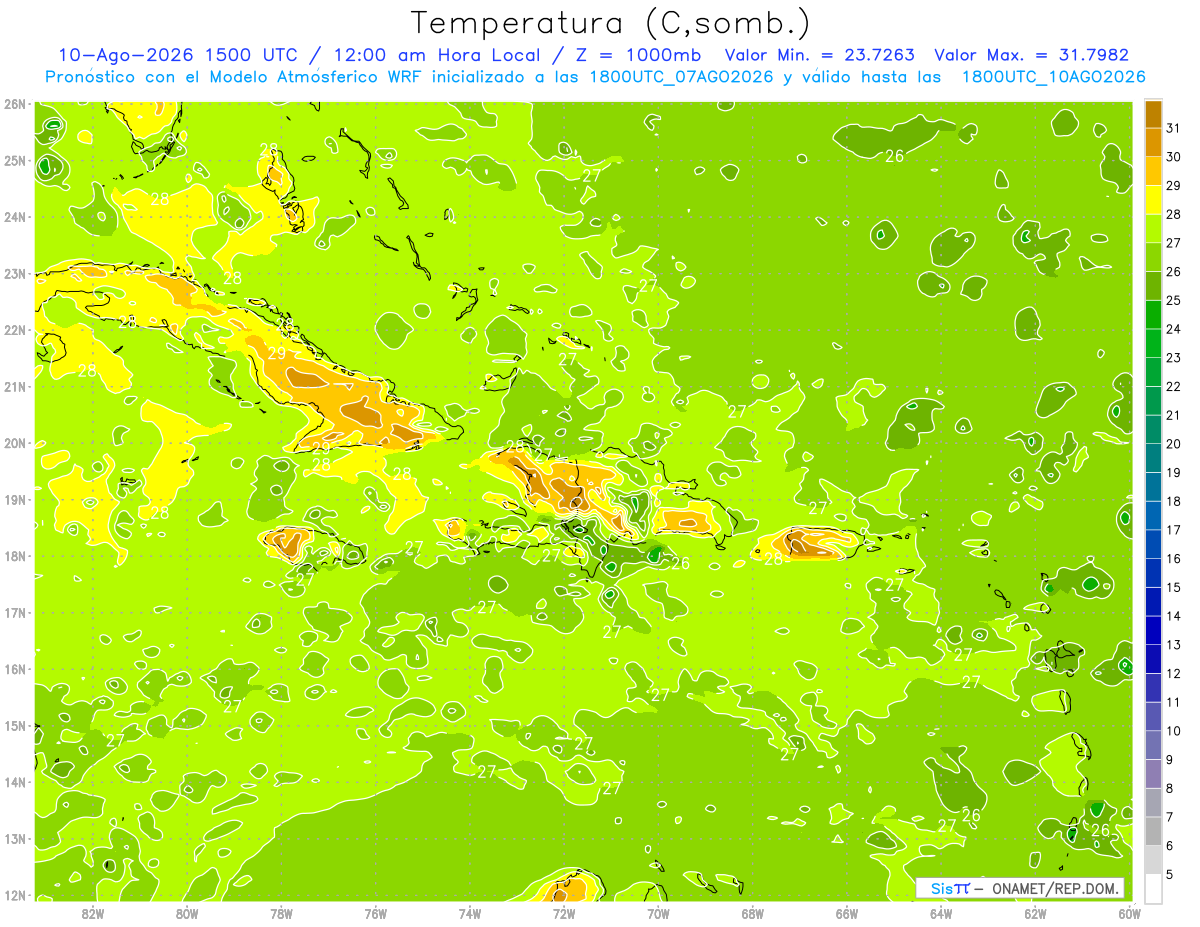
Task: Click the 20N latitude label
Action: 15,443
